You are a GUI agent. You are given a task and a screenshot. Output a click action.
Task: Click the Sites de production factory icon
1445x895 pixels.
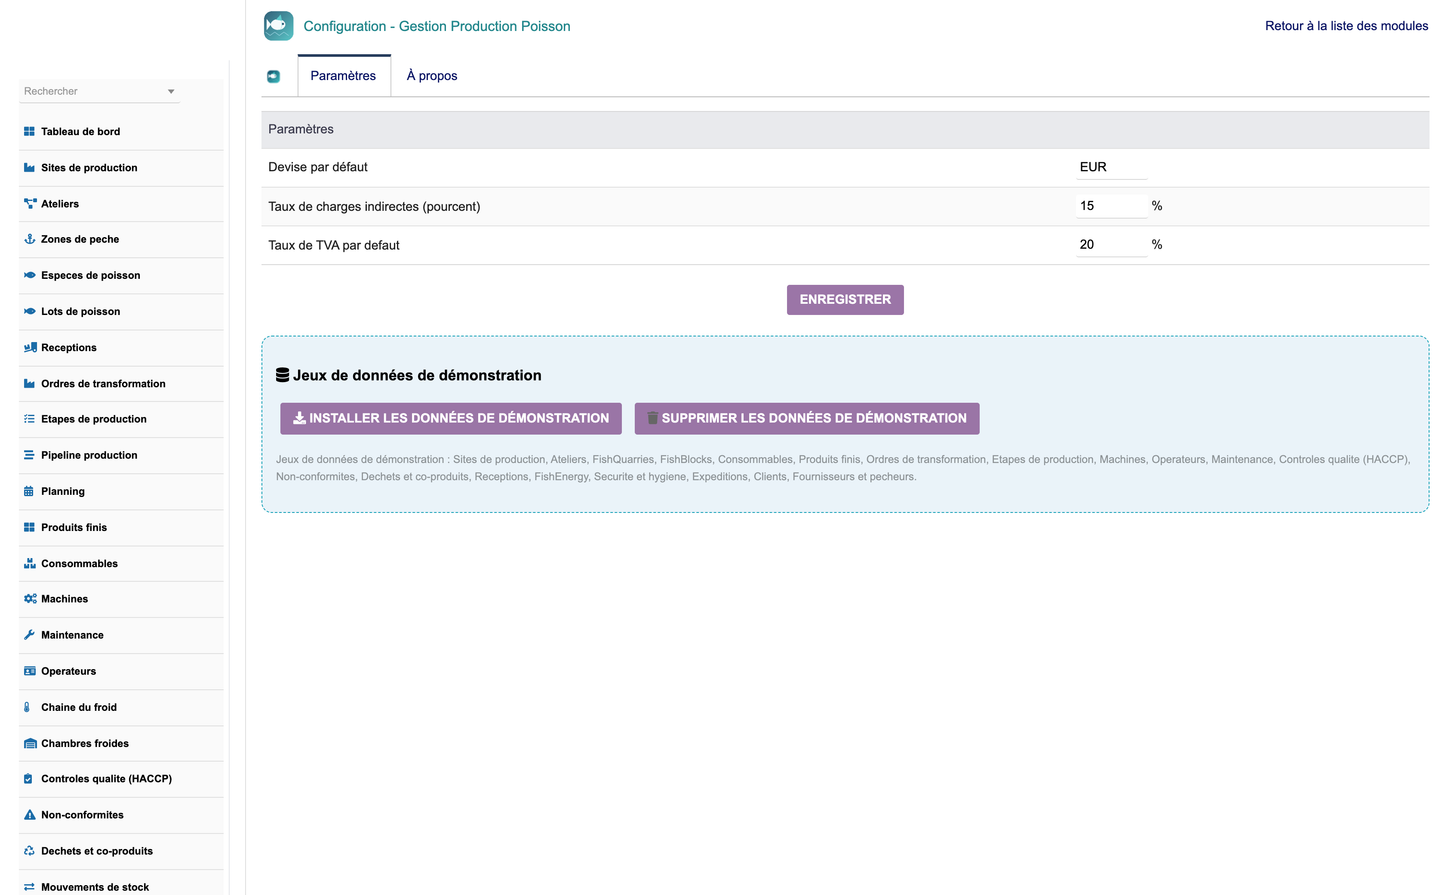(29, 167)
